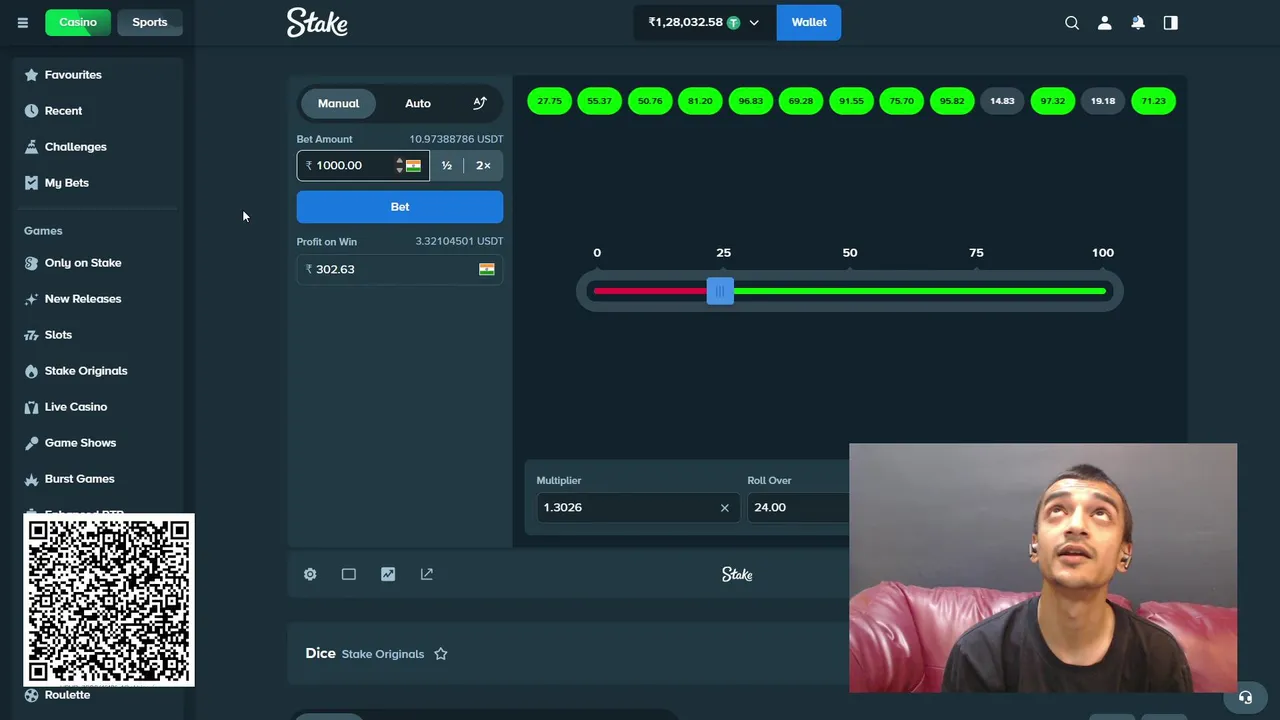Viewport: 1280px width, 720px height.
Task: Open past result 14.83
Action: [1002, 101]
